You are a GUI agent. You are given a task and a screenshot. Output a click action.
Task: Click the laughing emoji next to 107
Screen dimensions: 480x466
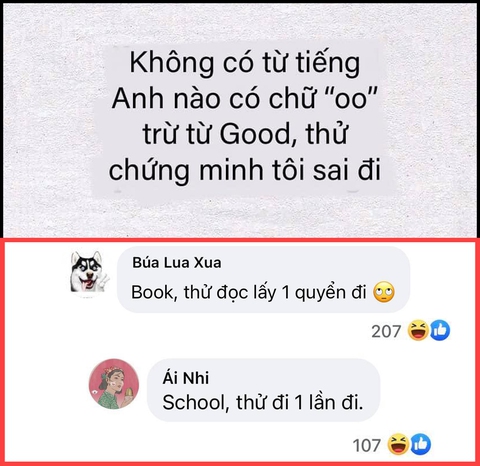pyautogui.click(x=399, y=444)
